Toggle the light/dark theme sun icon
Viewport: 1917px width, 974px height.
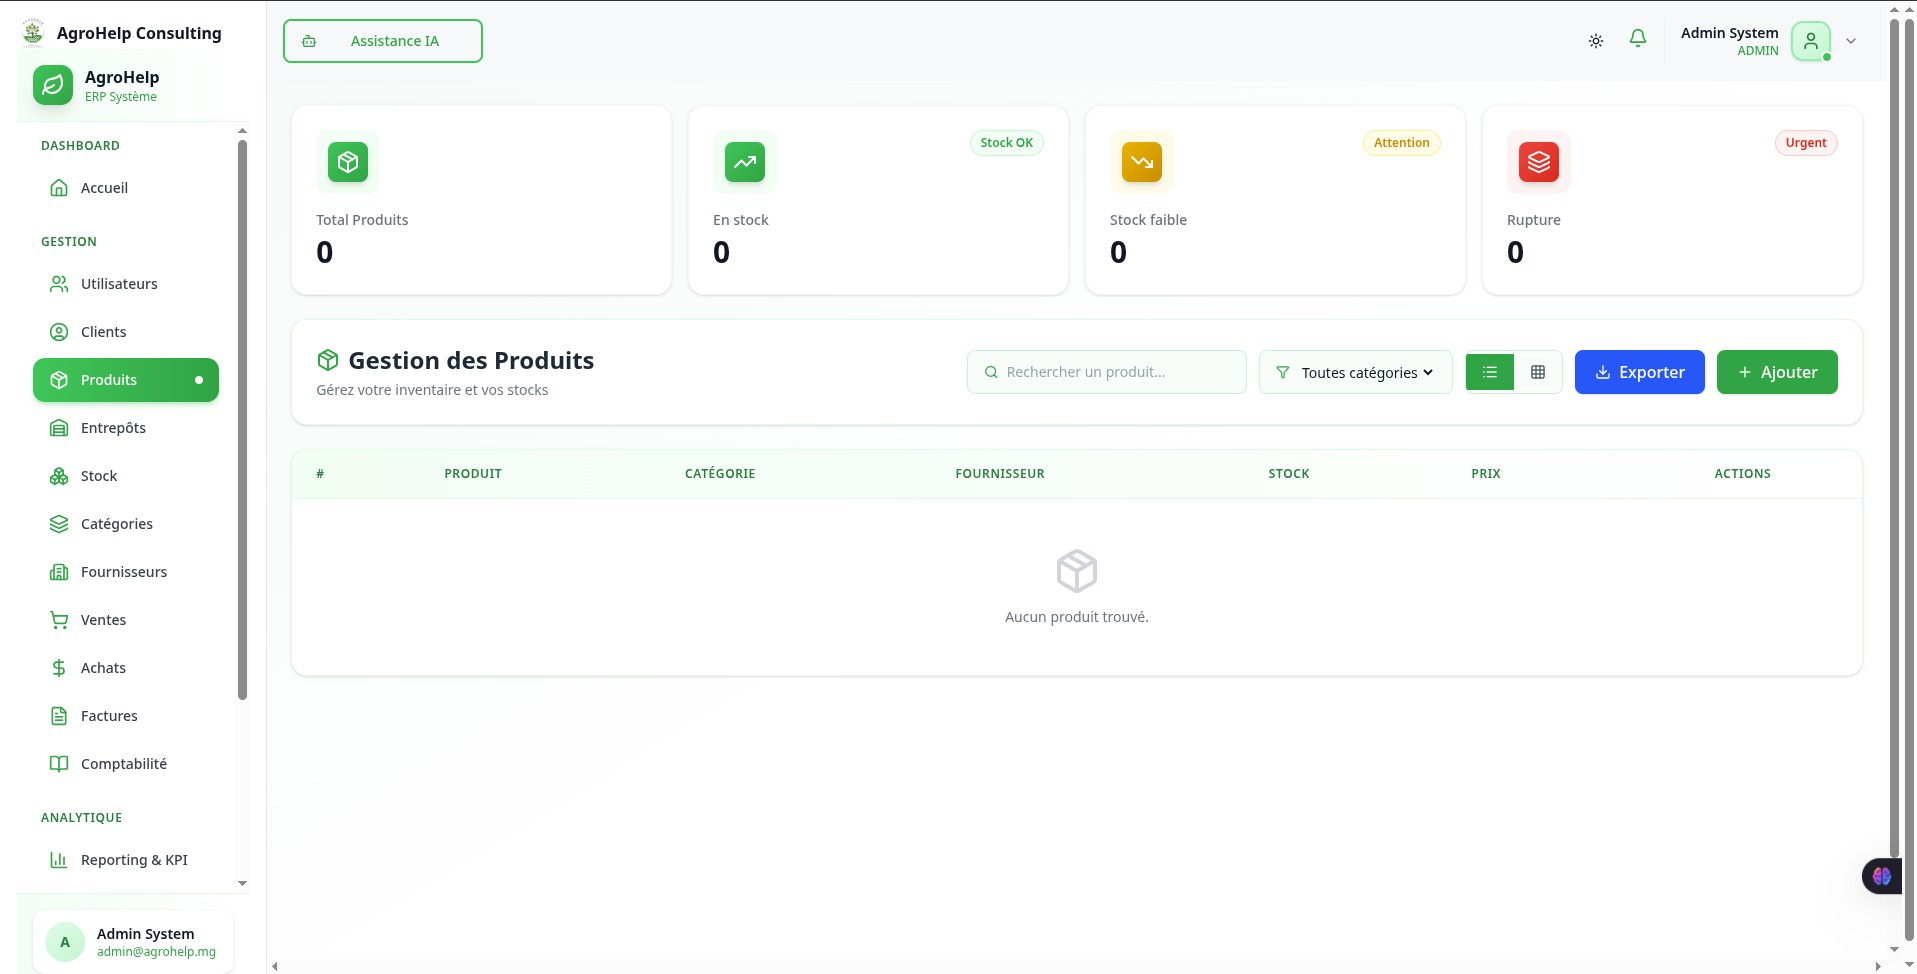coord(1595,40)
